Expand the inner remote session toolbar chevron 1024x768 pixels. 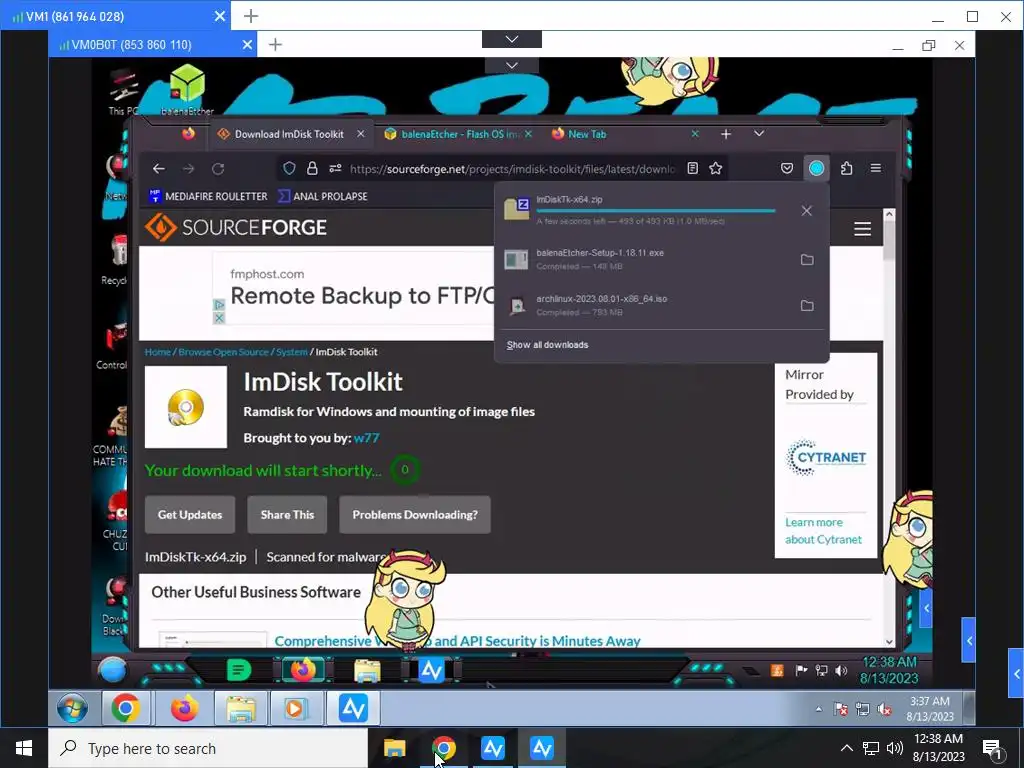512,65
